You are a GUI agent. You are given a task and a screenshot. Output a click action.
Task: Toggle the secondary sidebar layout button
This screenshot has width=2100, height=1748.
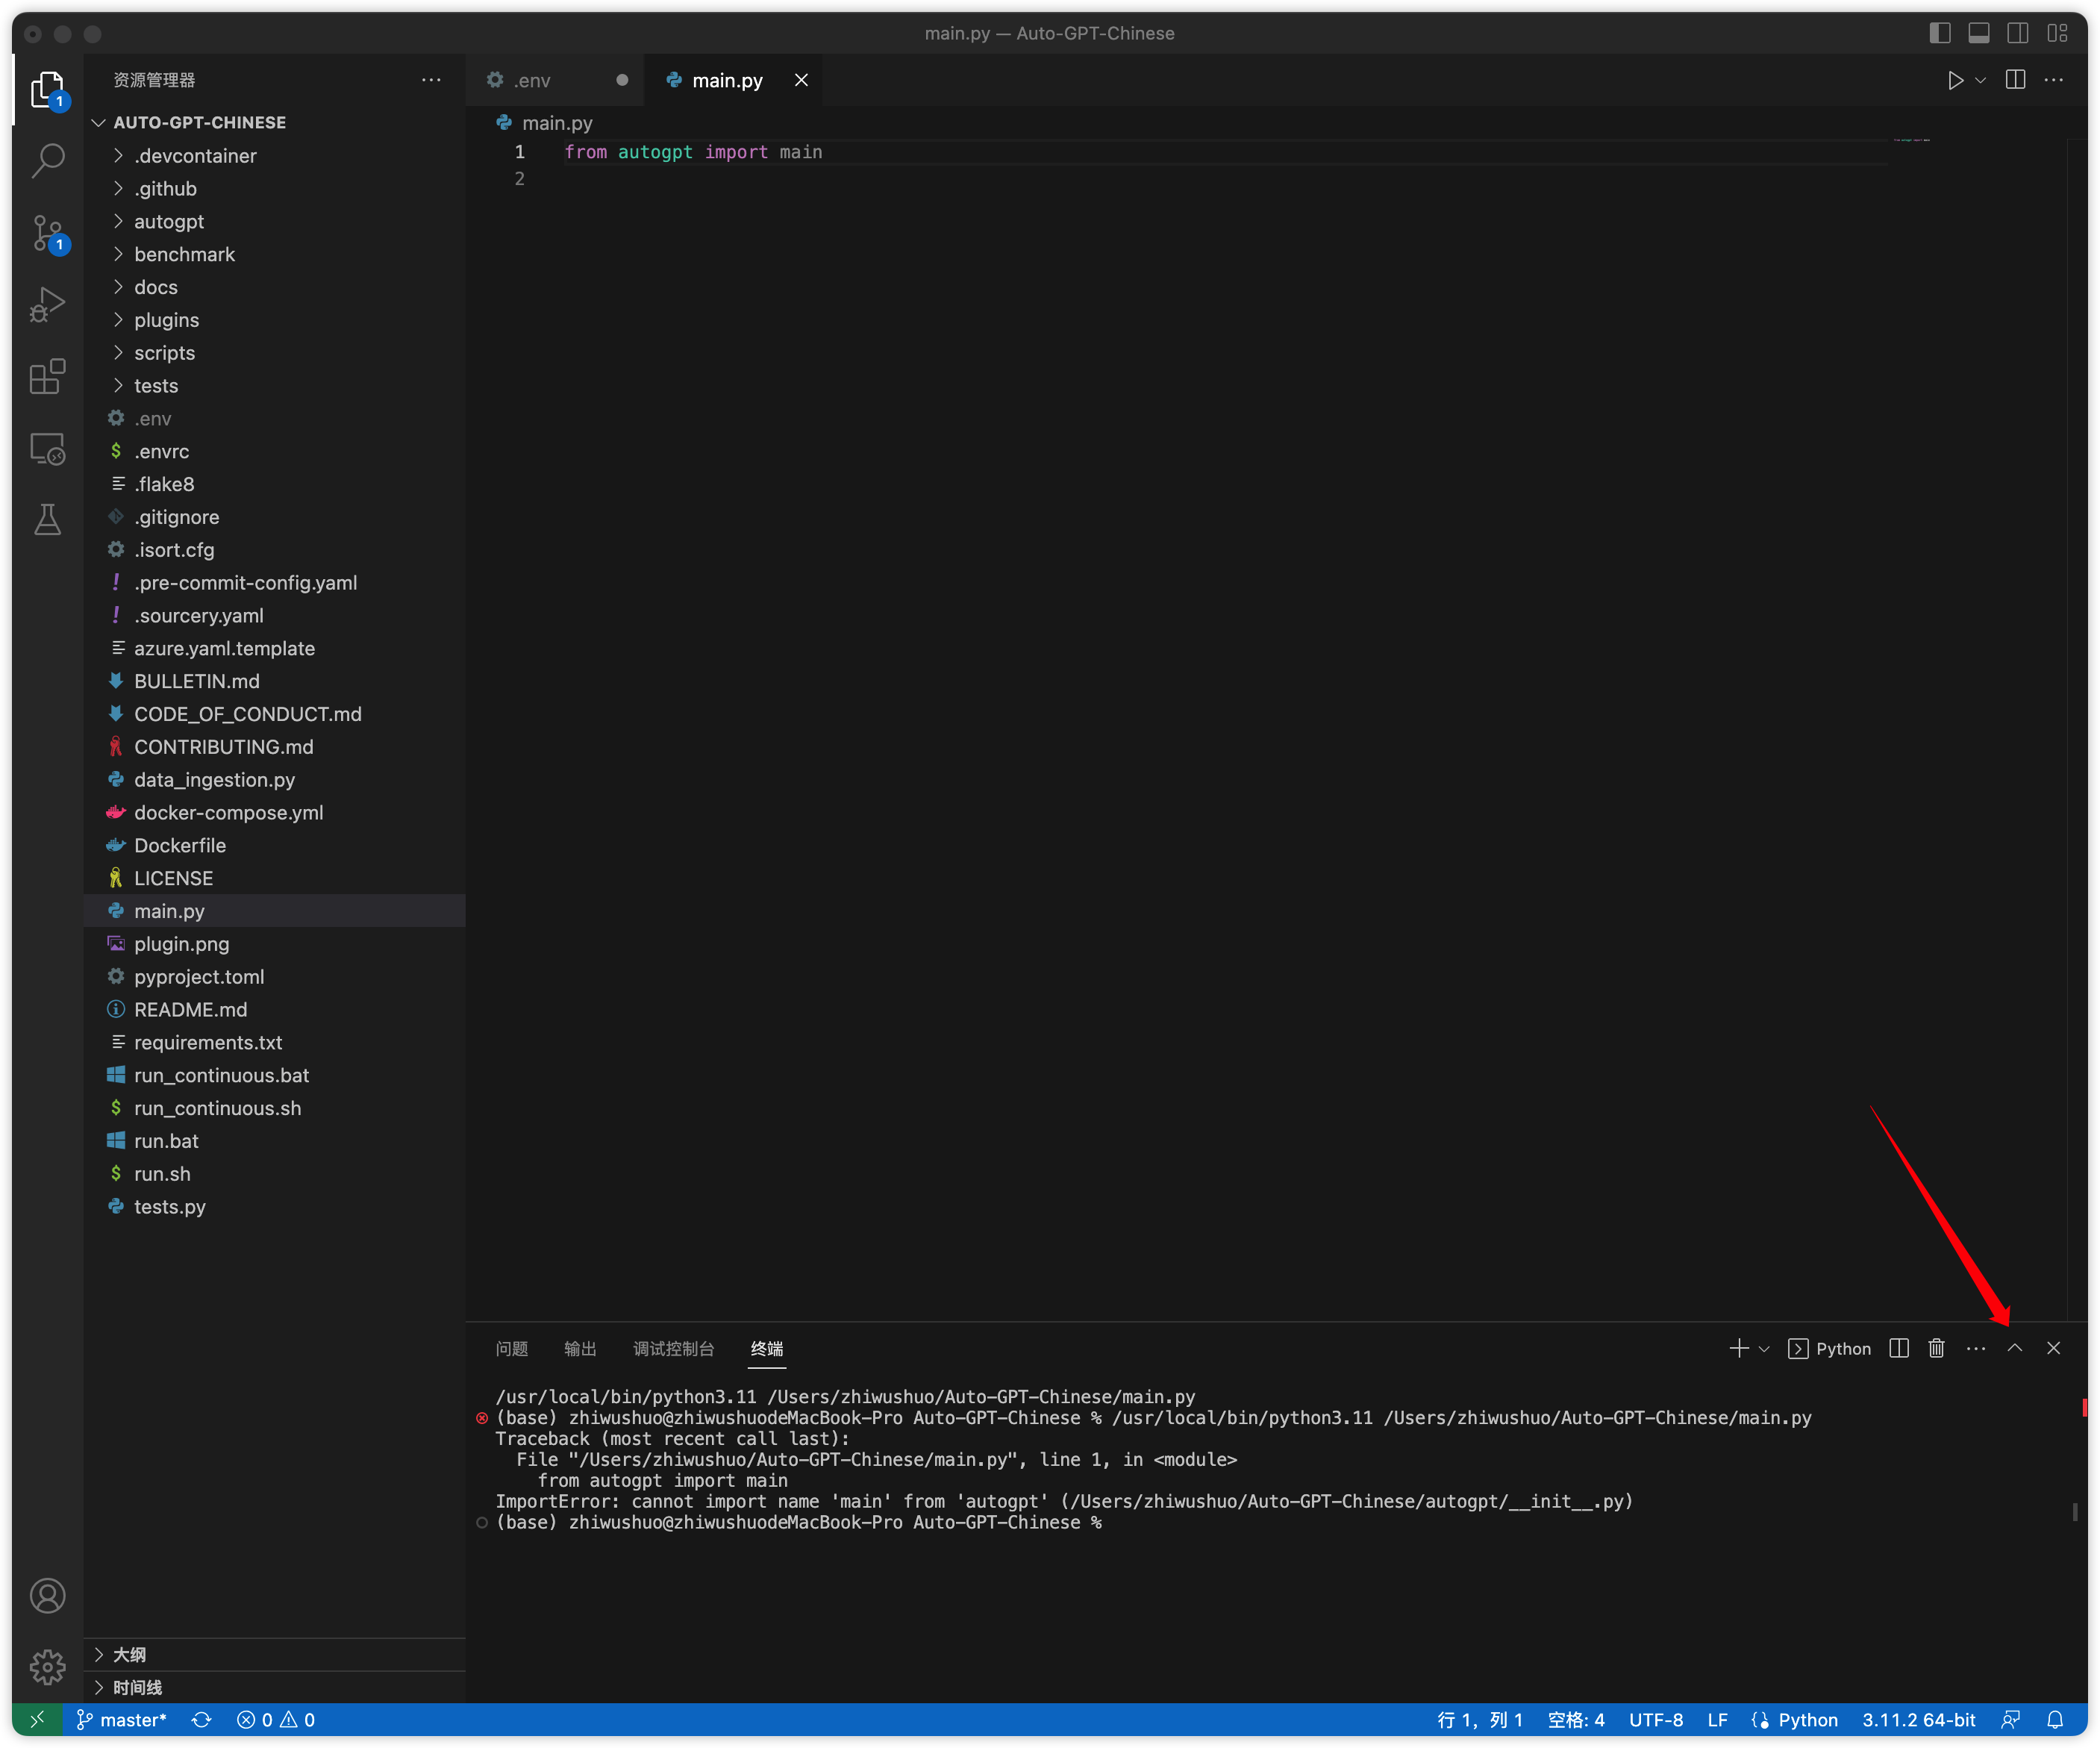[x=2017, y=33]
